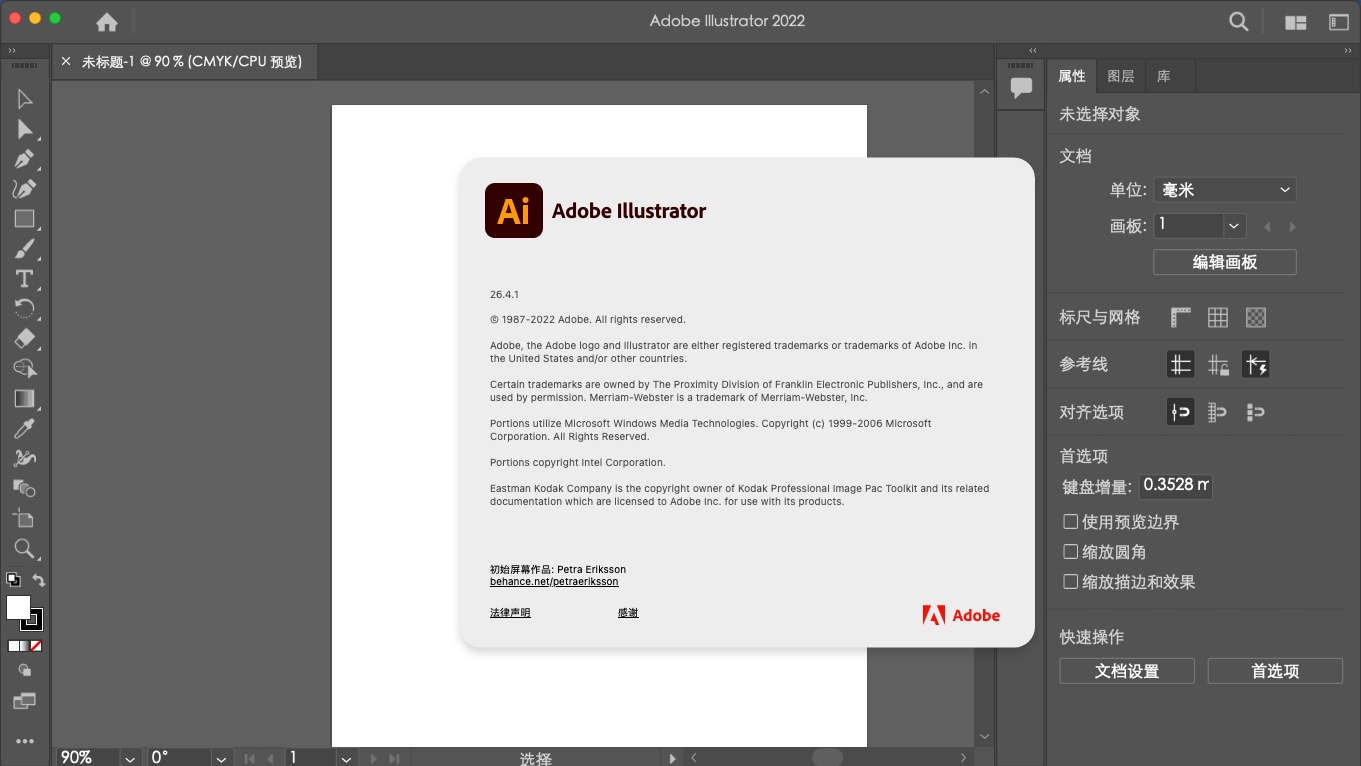This screenshot has height=766, width=1361.
Task: Open the drawing mode options
Action: tap(25, 671)
